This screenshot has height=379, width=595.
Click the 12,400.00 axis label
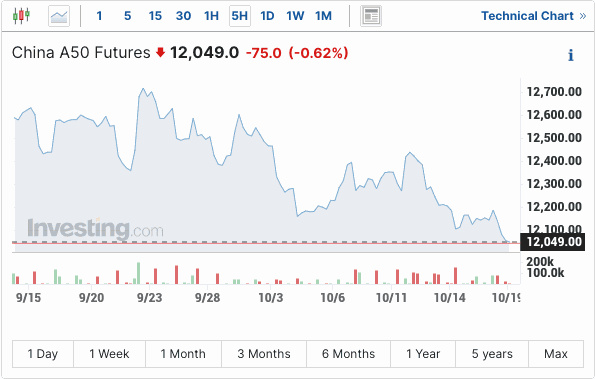point(554,161)
